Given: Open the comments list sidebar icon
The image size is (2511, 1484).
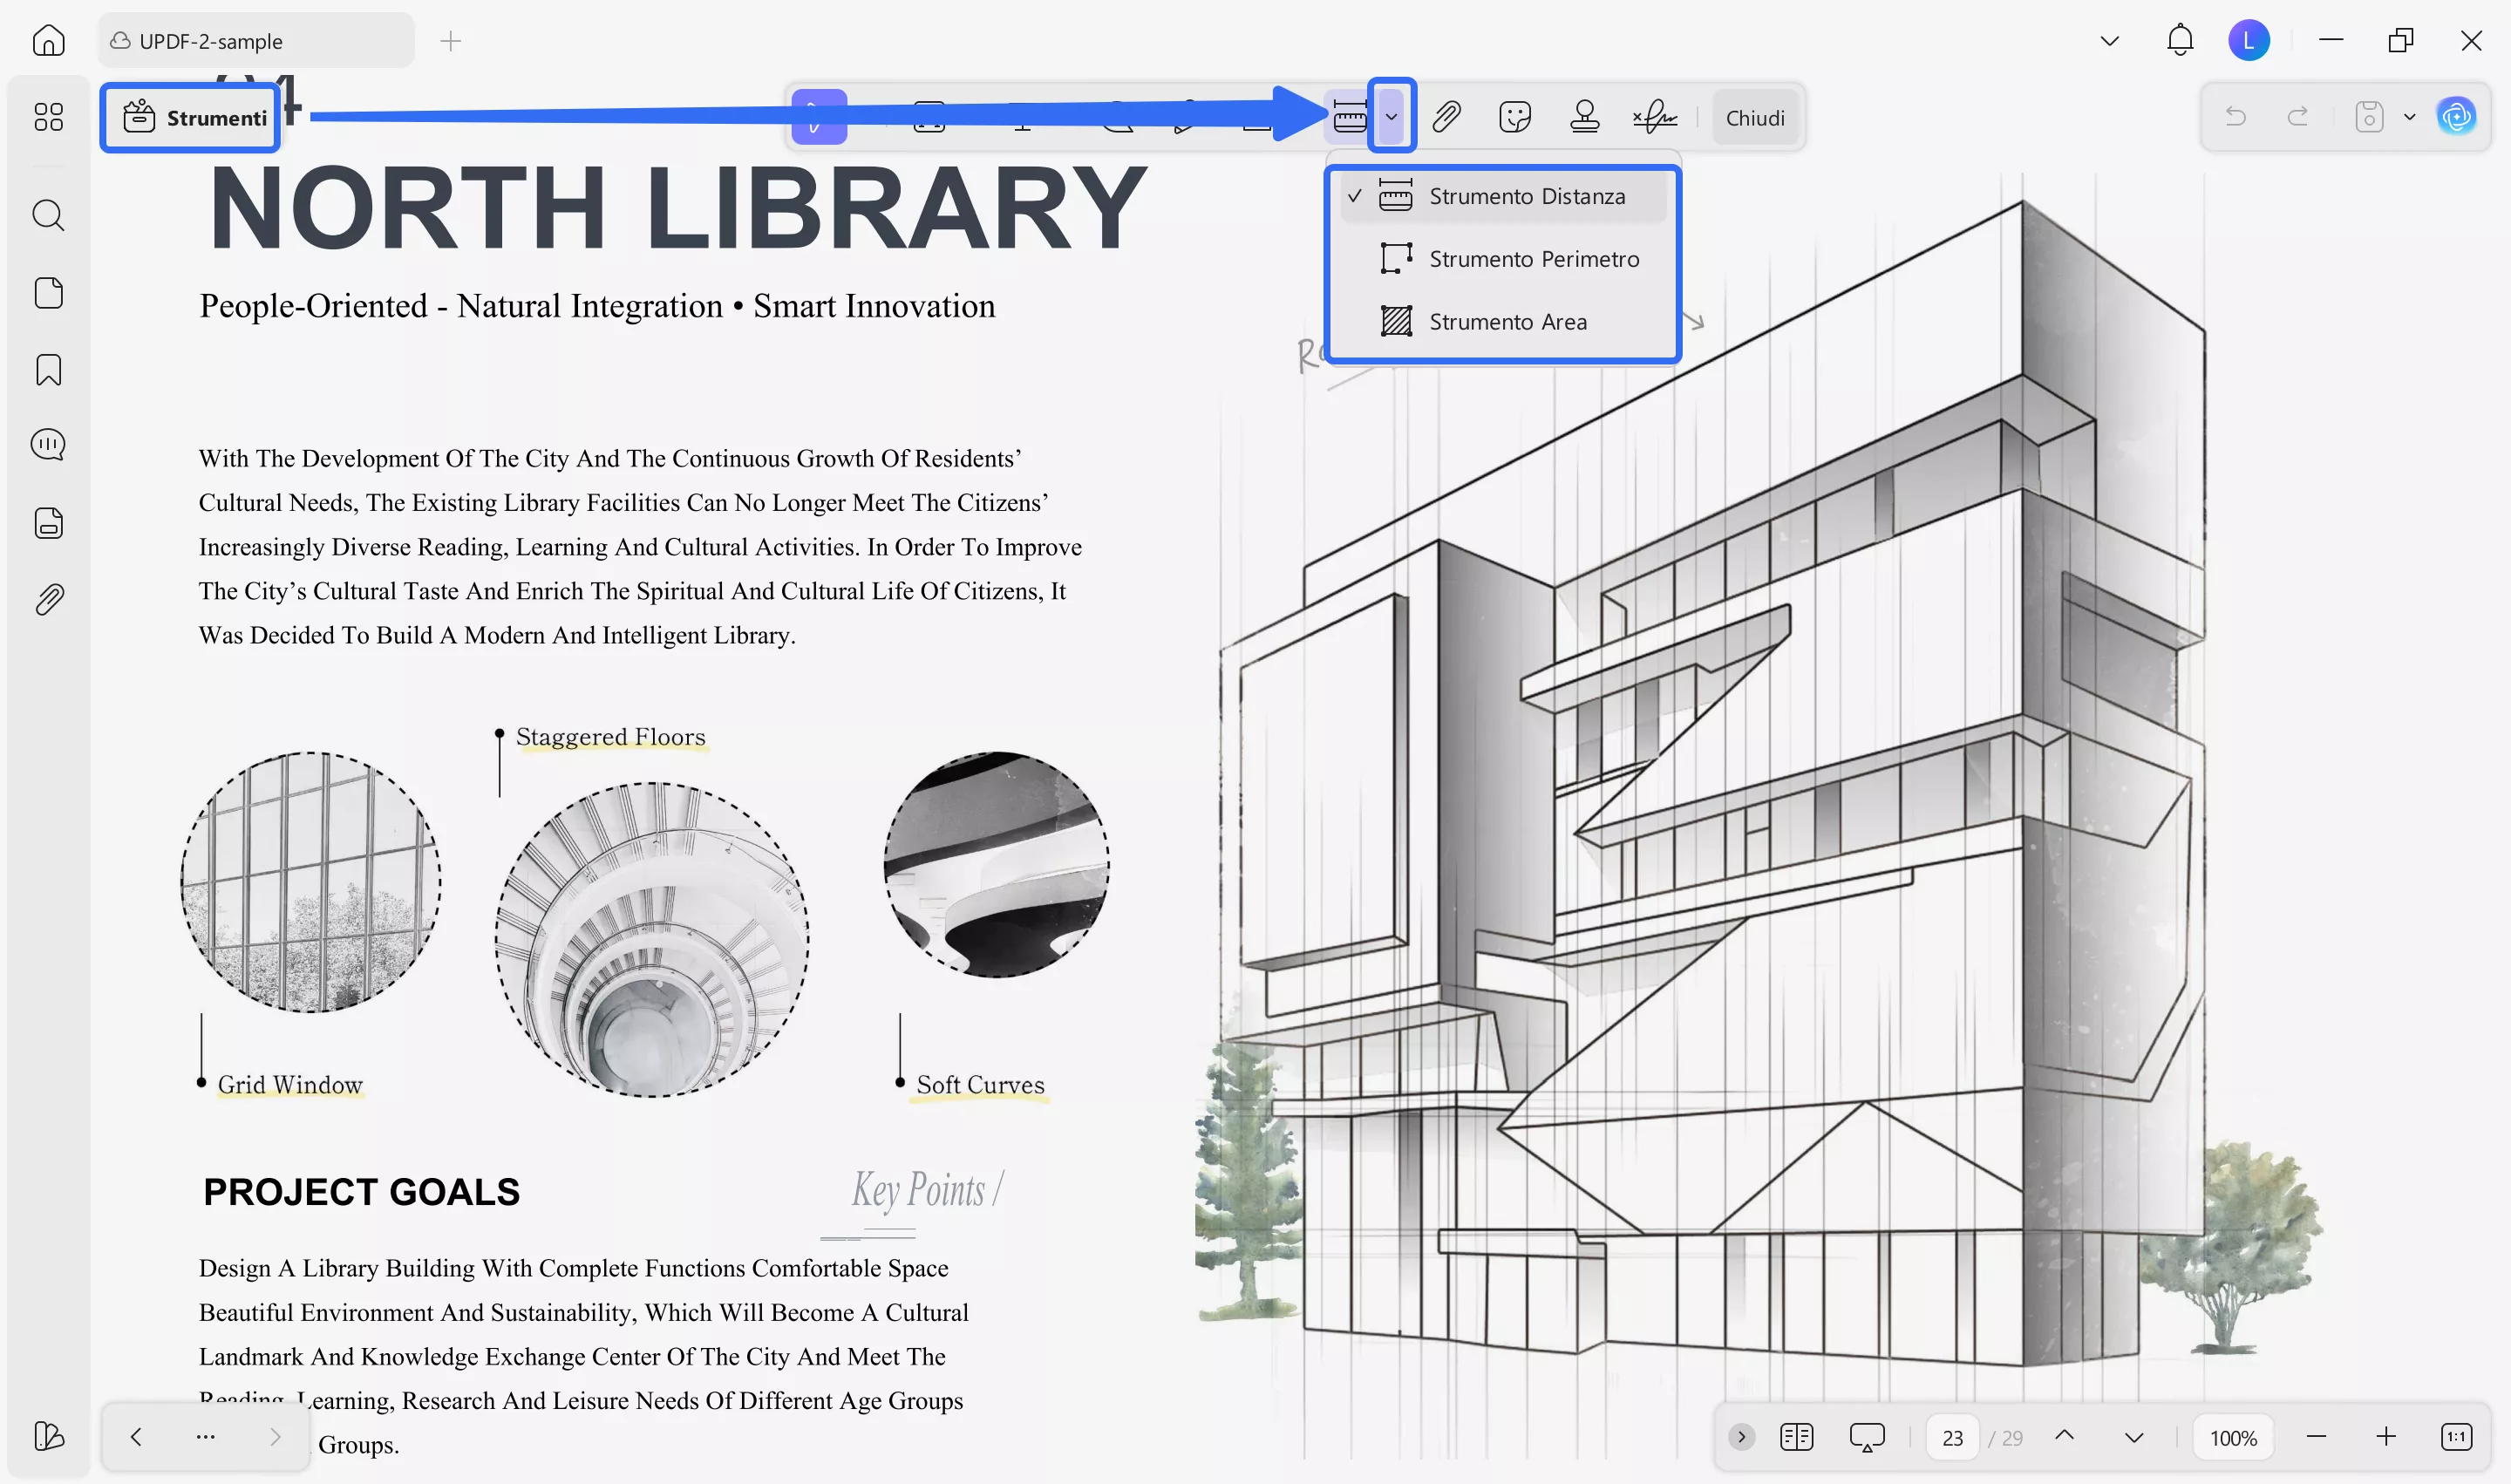Looking at the screenshot, I should pyautogui.click(x=48, y=445).
